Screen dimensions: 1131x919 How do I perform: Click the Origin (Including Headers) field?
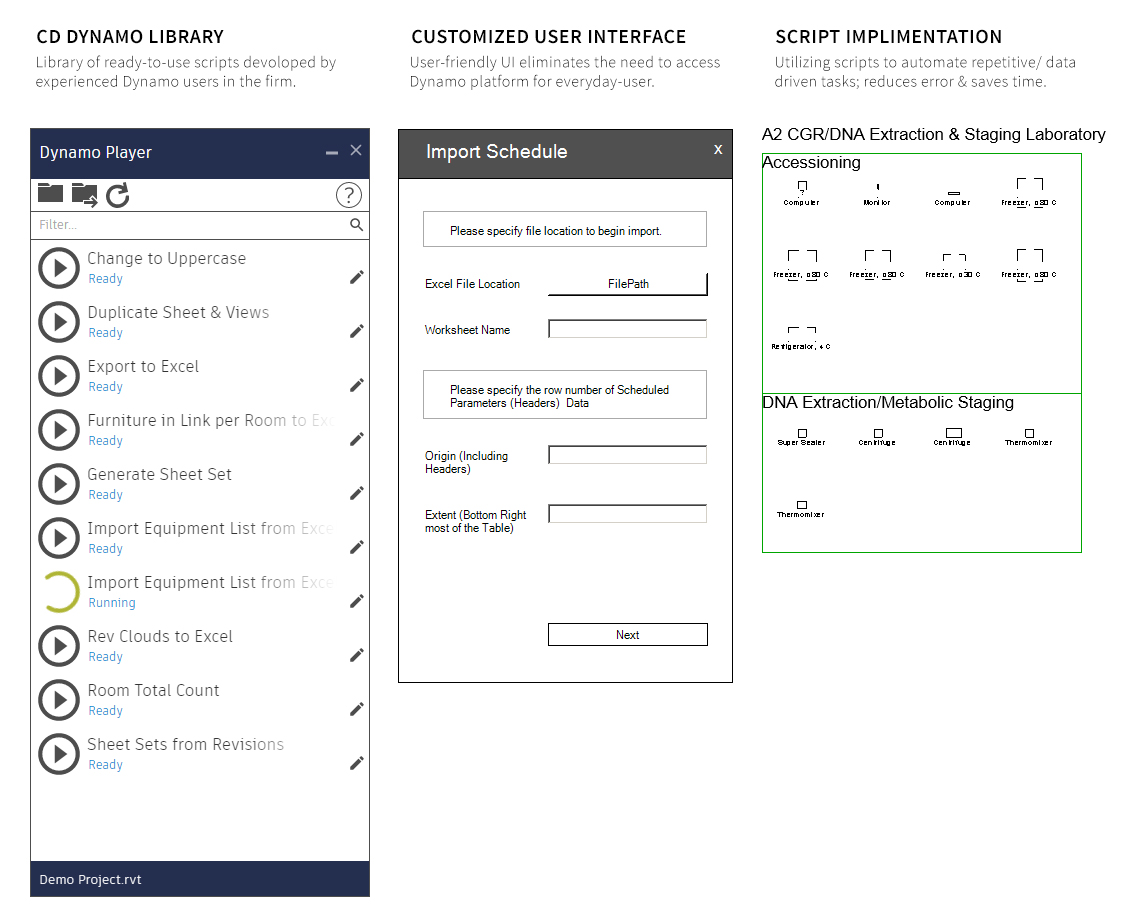point(628,454)
